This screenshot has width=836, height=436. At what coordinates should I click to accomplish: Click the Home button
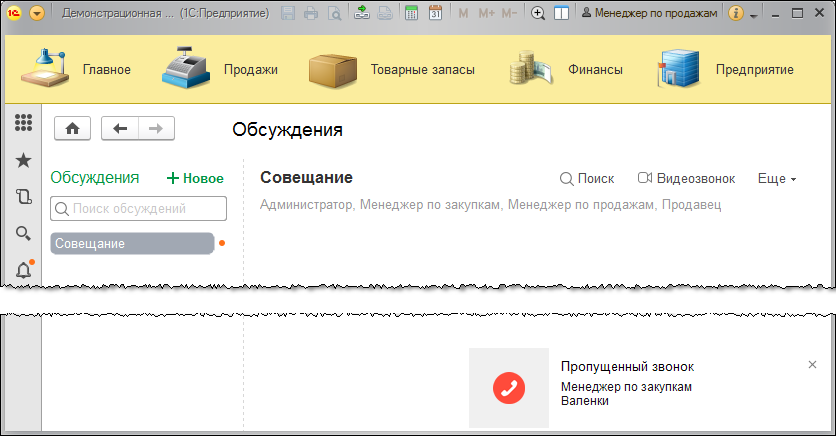point(73,128)
